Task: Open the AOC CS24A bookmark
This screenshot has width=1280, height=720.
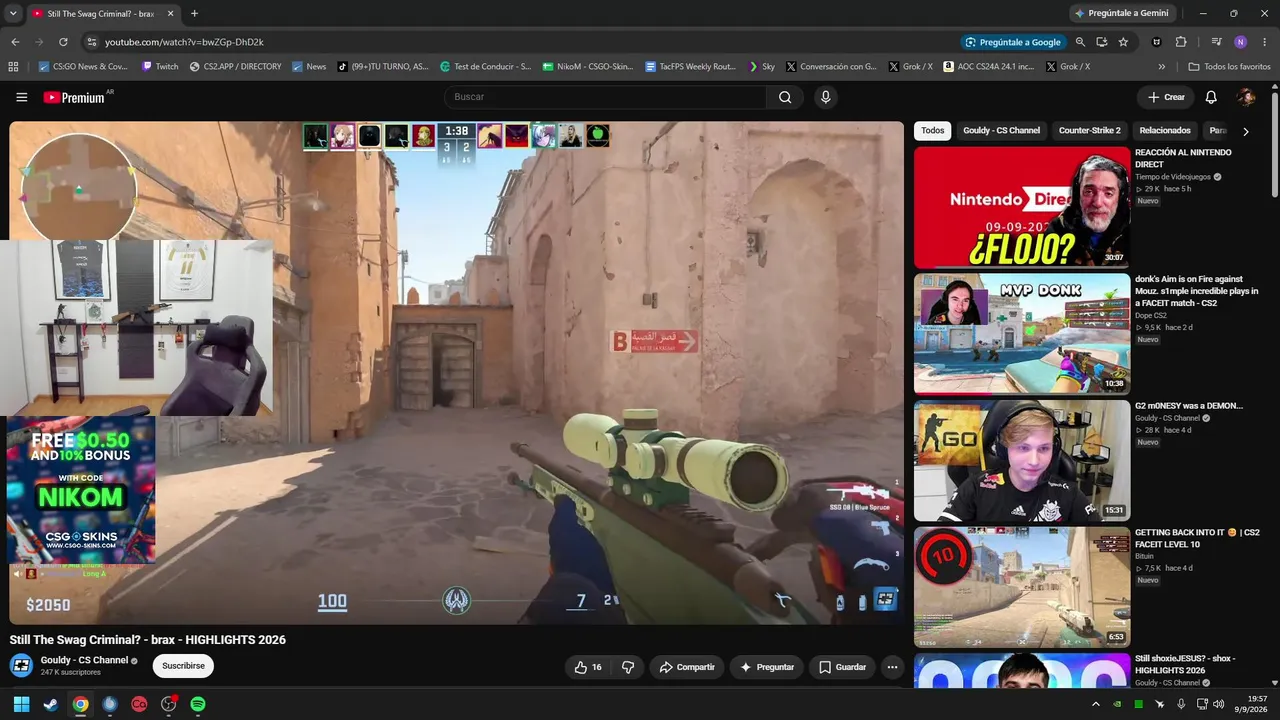Action: [987, 66]
